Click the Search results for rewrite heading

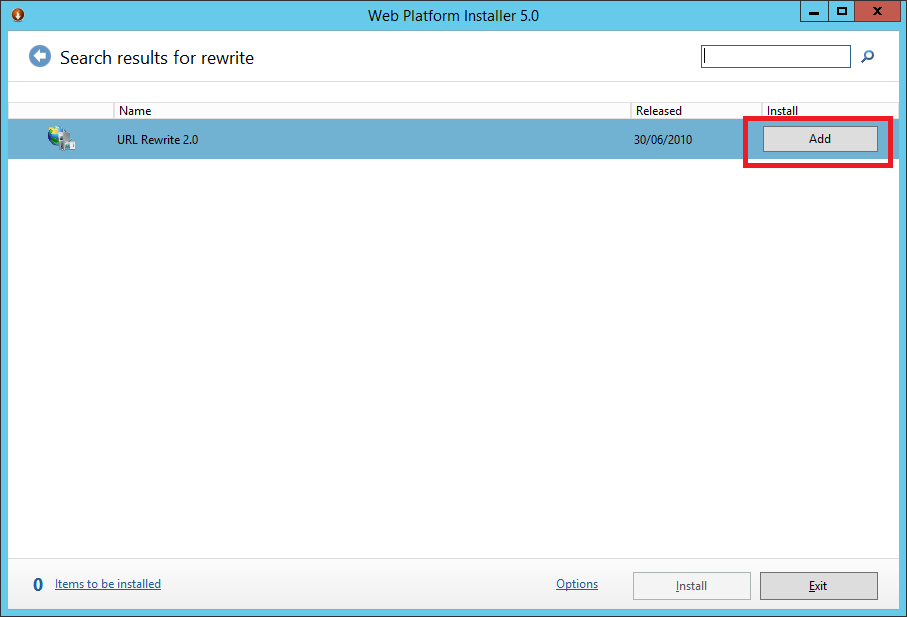click(x=157, y=58)
